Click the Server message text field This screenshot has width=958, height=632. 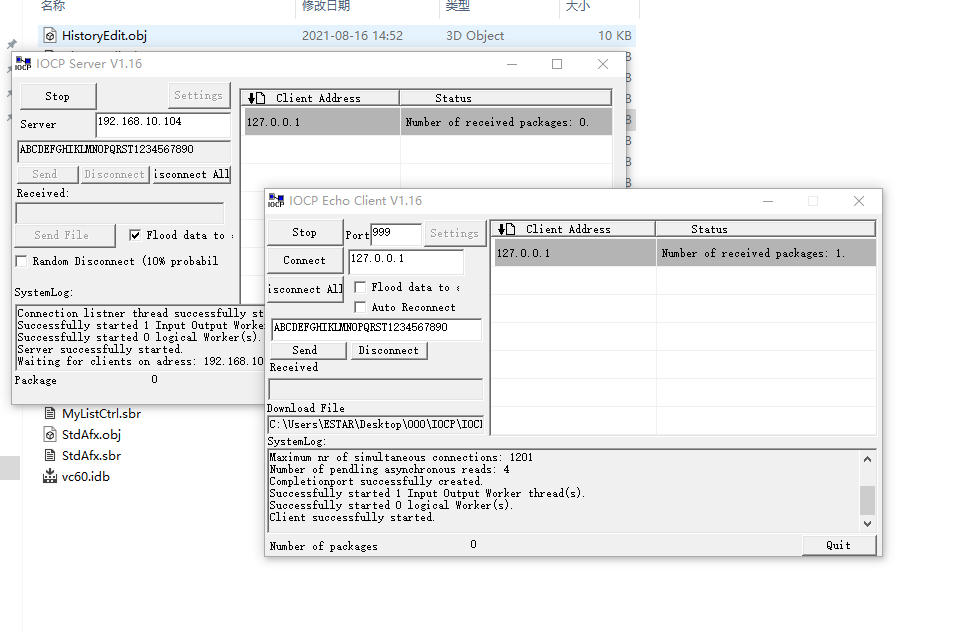tap(124, 151)
